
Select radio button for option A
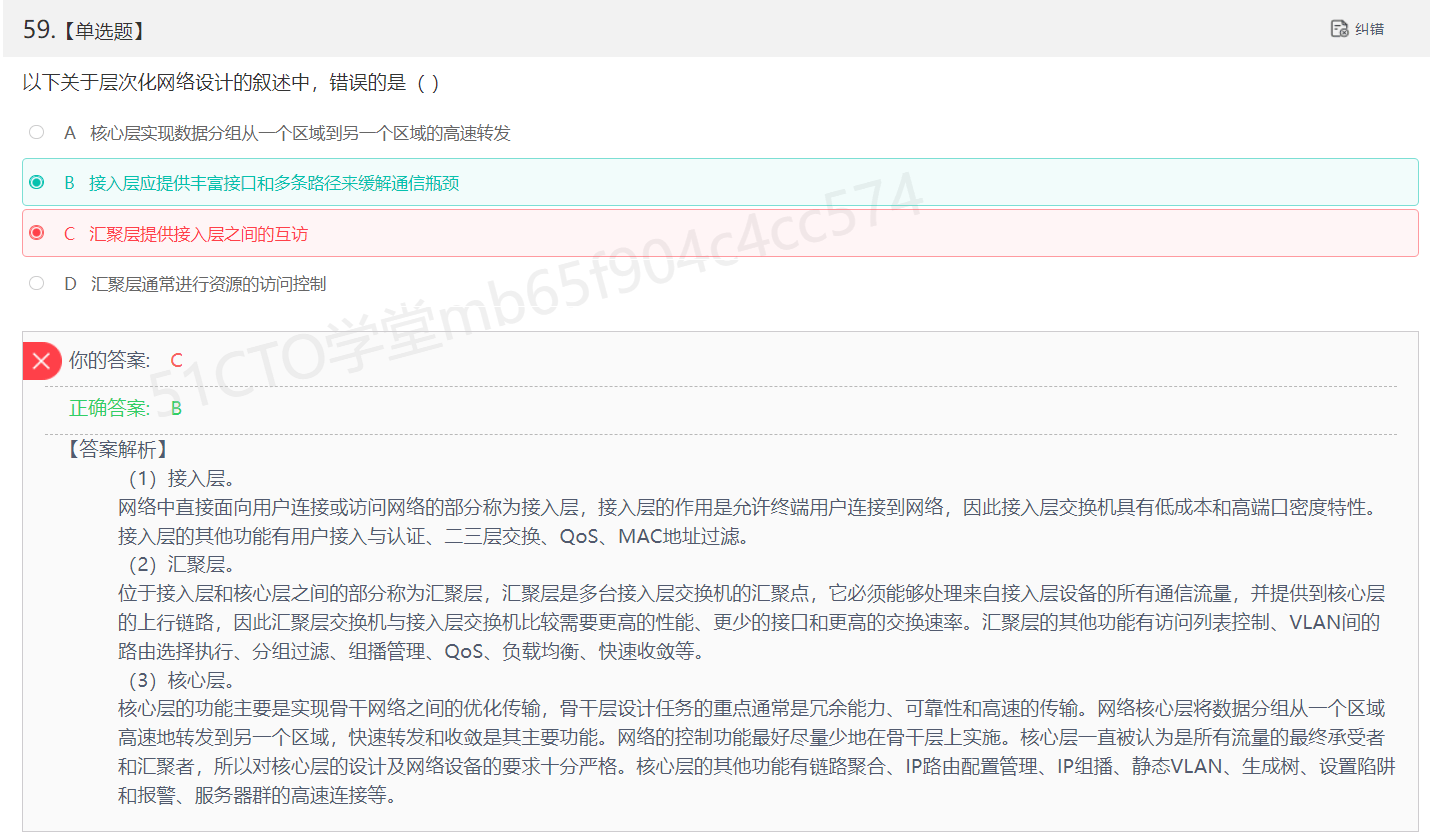(37, 132)
